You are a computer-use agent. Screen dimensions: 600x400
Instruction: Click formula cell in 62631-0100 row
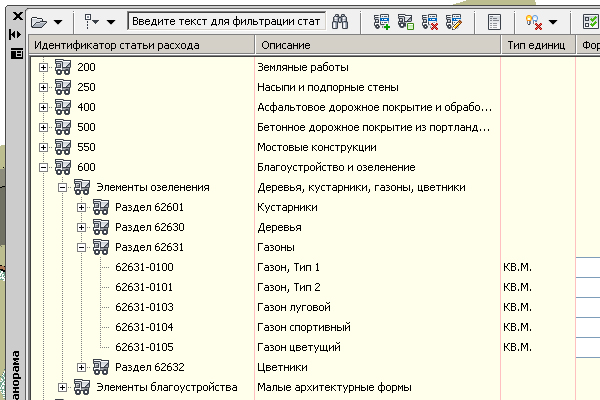588,267
